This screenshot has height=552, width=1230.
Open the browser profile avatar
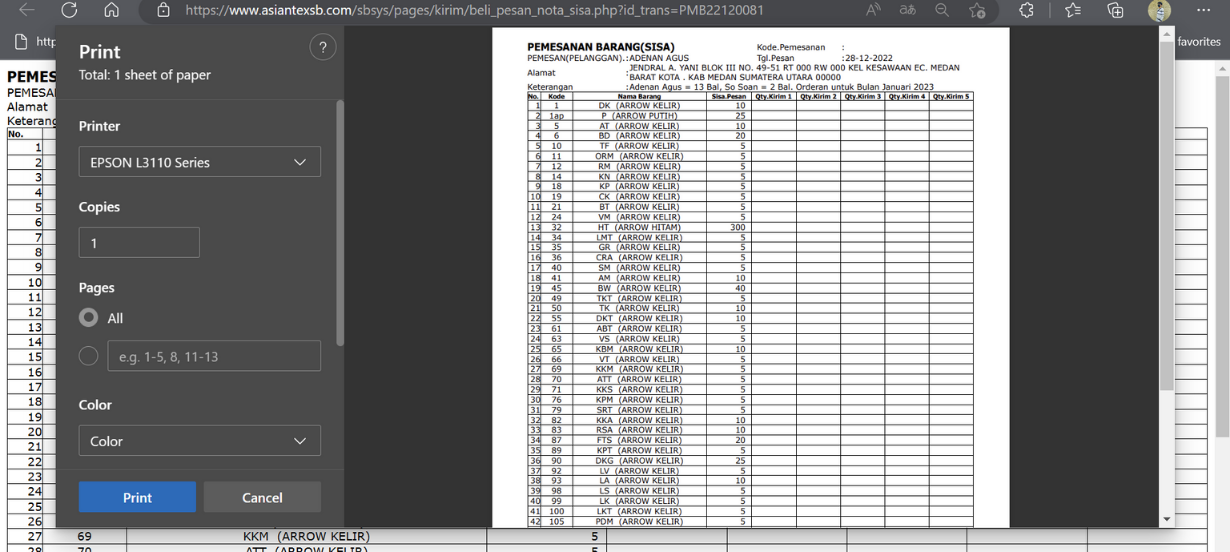[x=1159, y=10]
